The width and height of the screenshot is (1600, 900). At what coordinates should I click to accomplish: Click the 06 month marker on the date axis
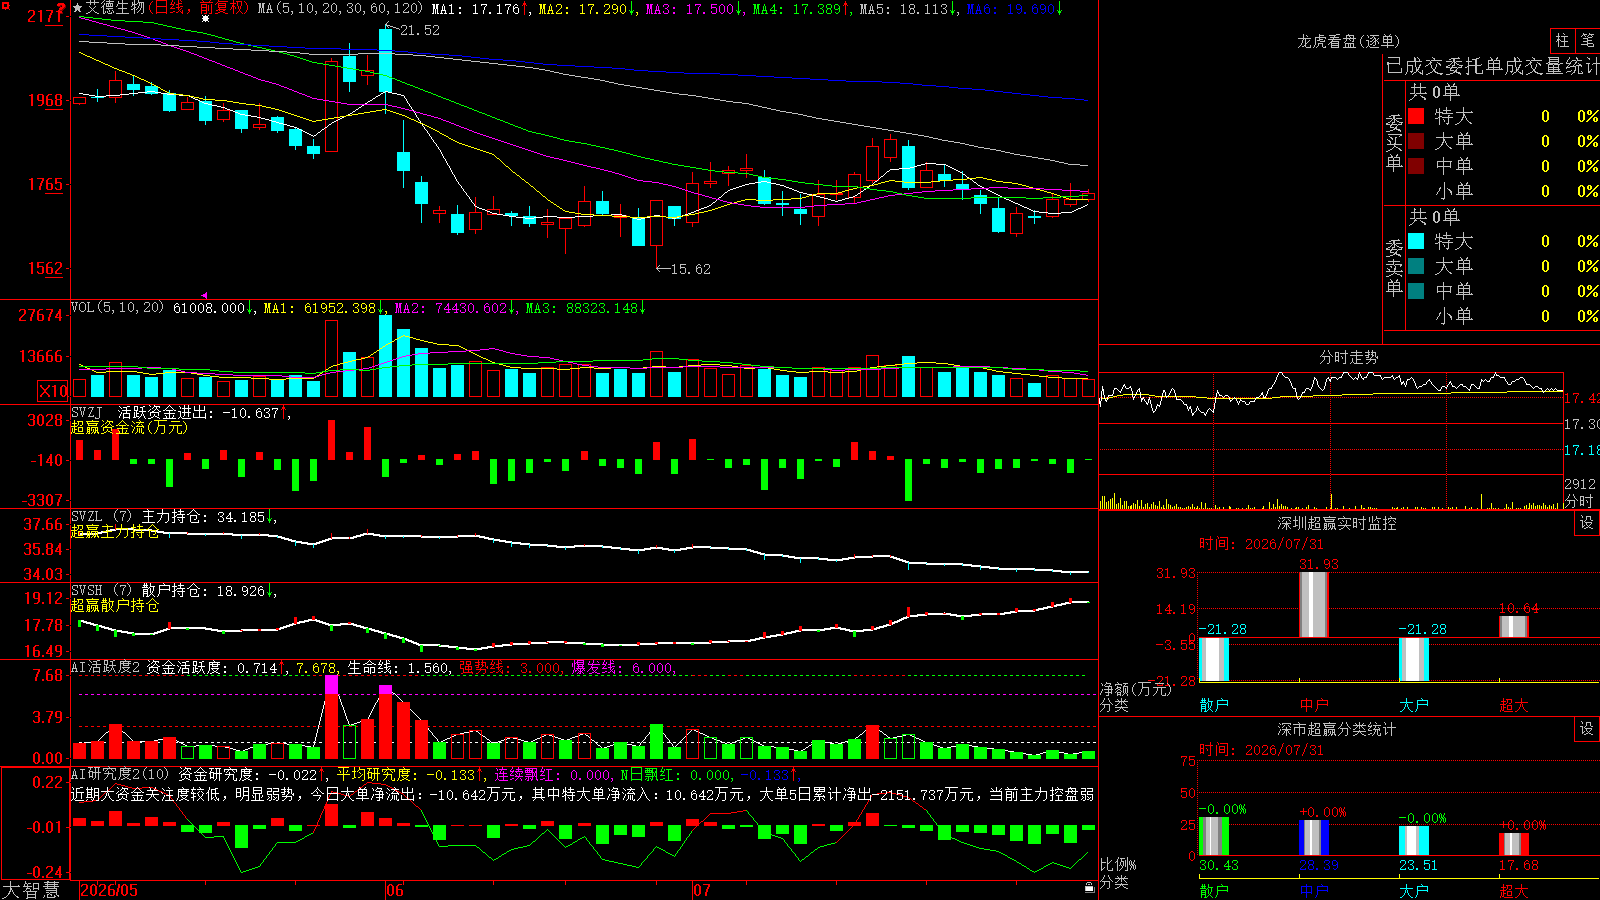coord(395,890)
